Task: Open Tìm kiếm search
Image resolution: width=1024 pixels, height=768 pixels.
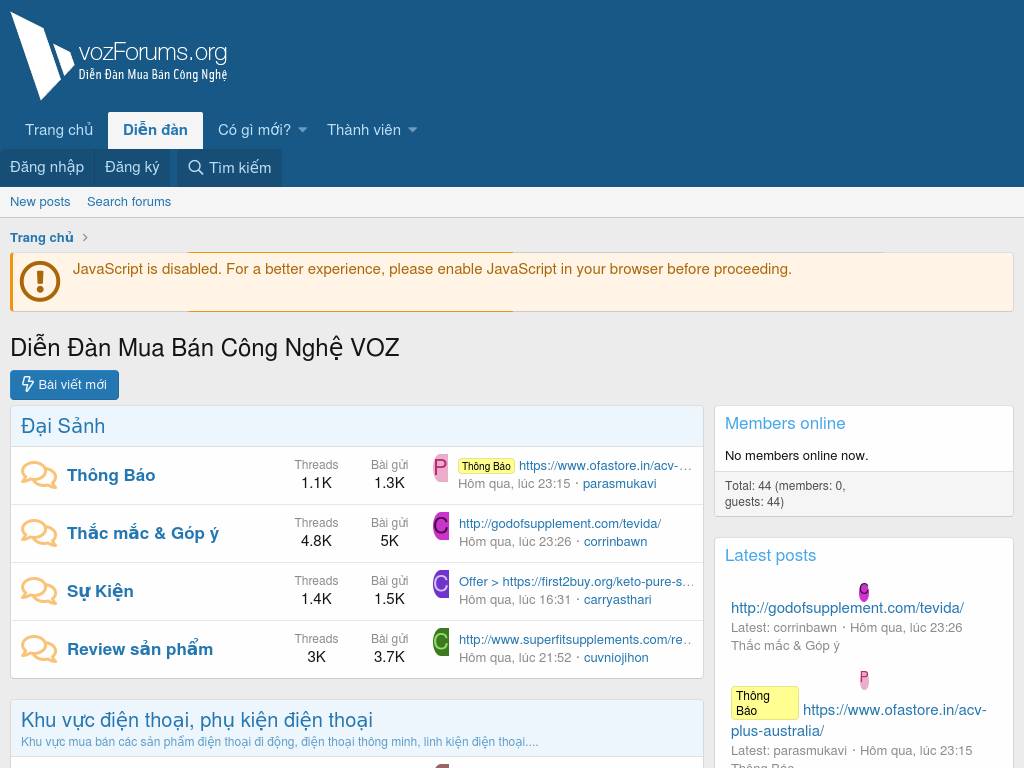Action: [229, 167]
